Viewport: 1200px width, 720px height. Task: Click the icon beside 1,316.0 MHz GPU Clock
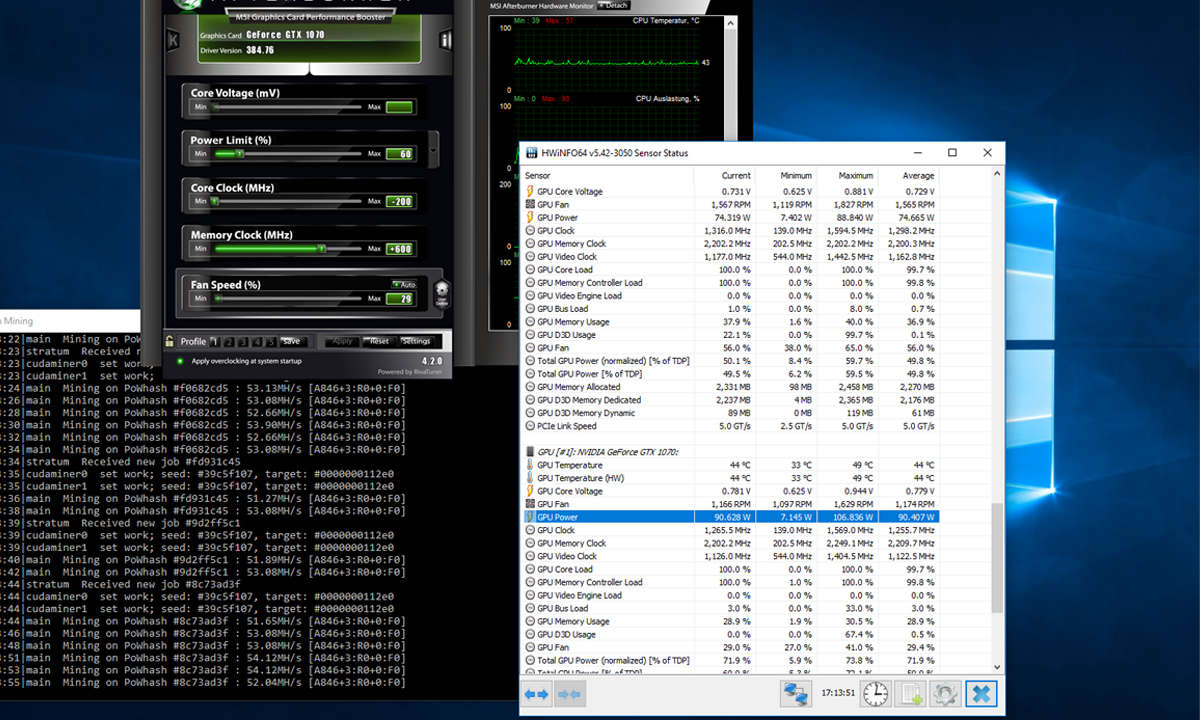click(530, 230)
